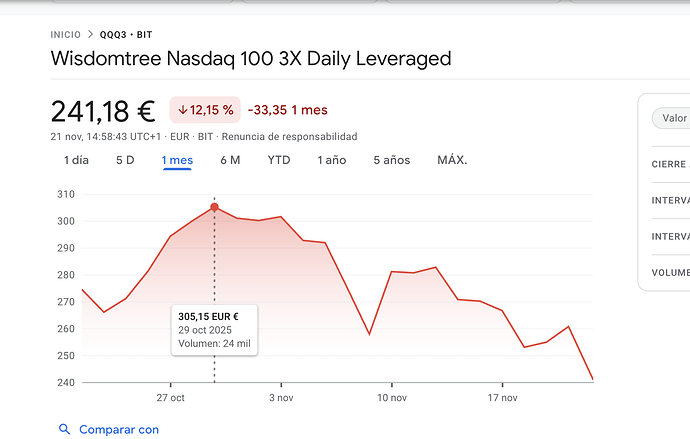Click the CIERRE row in the side panel
This screenshot has height=439, width=690.
pyautogui.click(x=670, y=164)
